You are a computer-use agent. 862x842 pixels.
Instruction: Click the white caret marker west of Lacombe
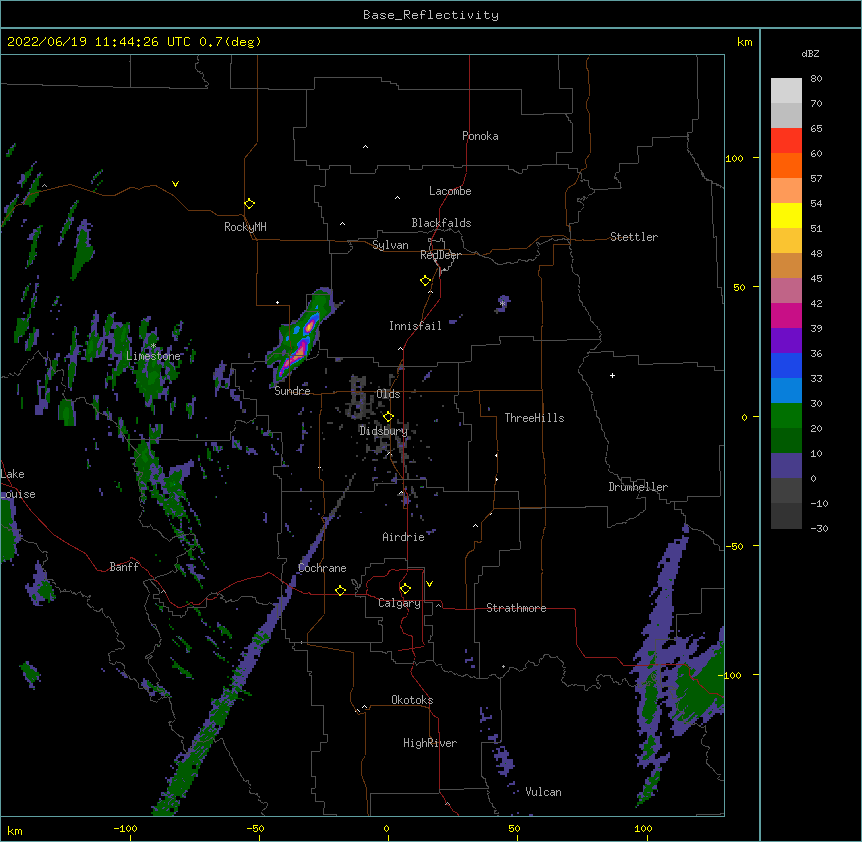[397, 197]
